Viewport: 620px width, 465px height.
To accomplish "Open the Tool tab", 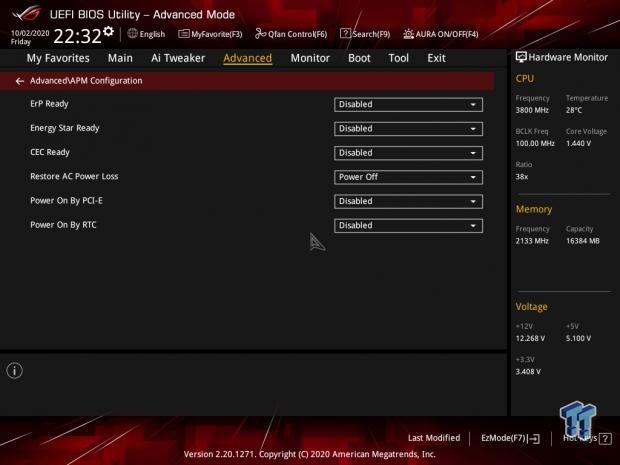I will [x=399, y=58].
